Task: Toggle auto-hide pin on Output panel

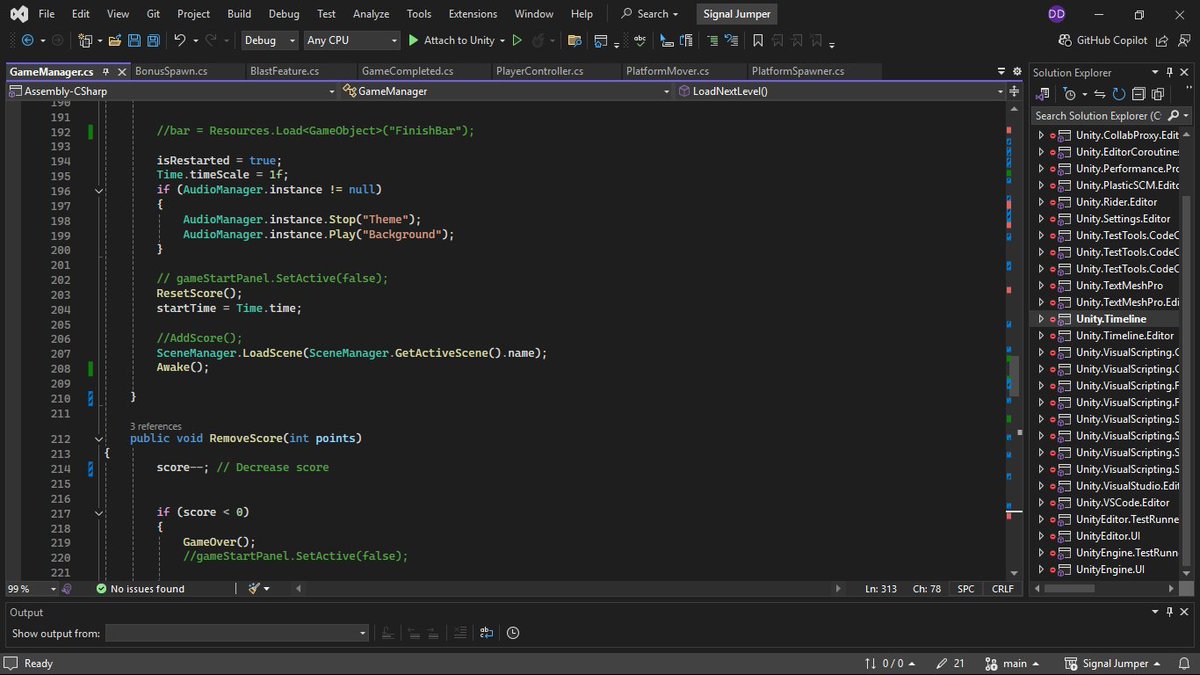Action: [x=1171, y=612]
